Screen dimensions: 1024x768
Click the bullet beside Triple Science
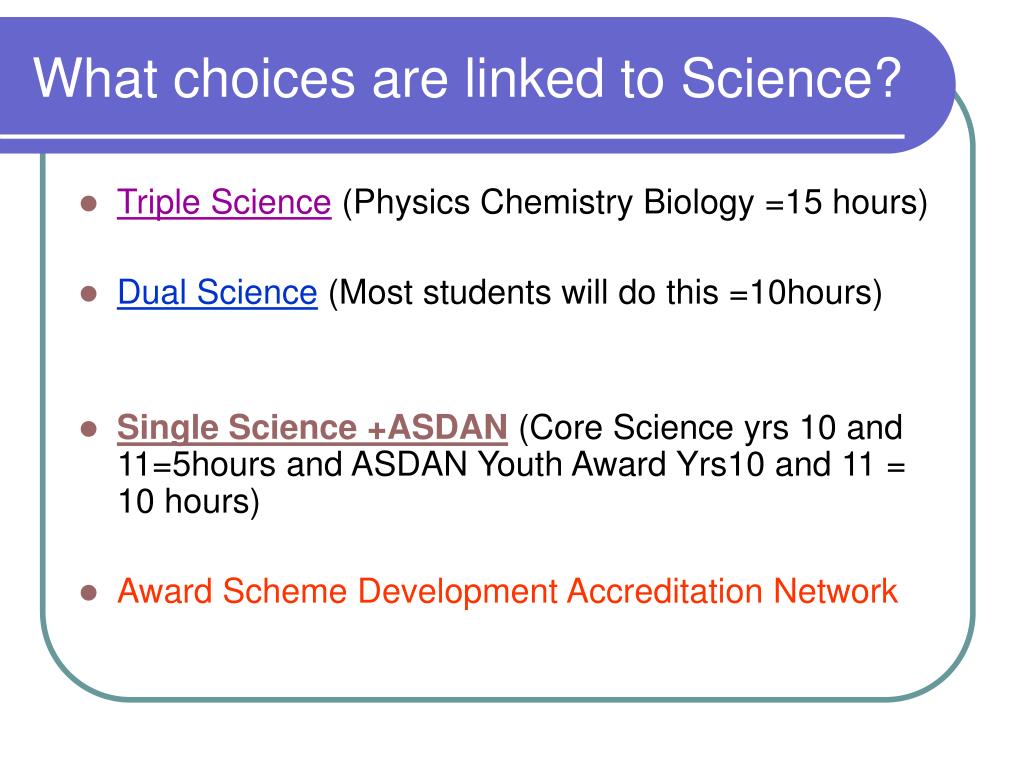click(x=89, y=204)
